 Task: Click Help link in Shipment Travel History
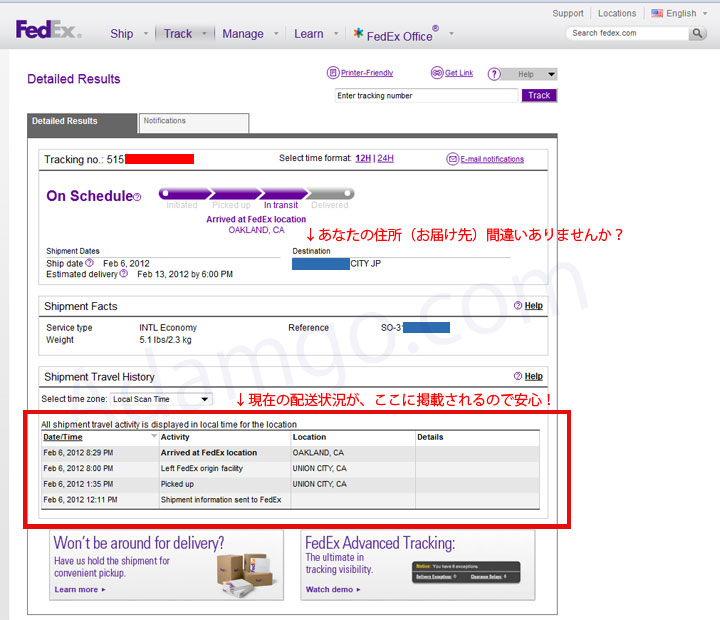coord(534,376)
